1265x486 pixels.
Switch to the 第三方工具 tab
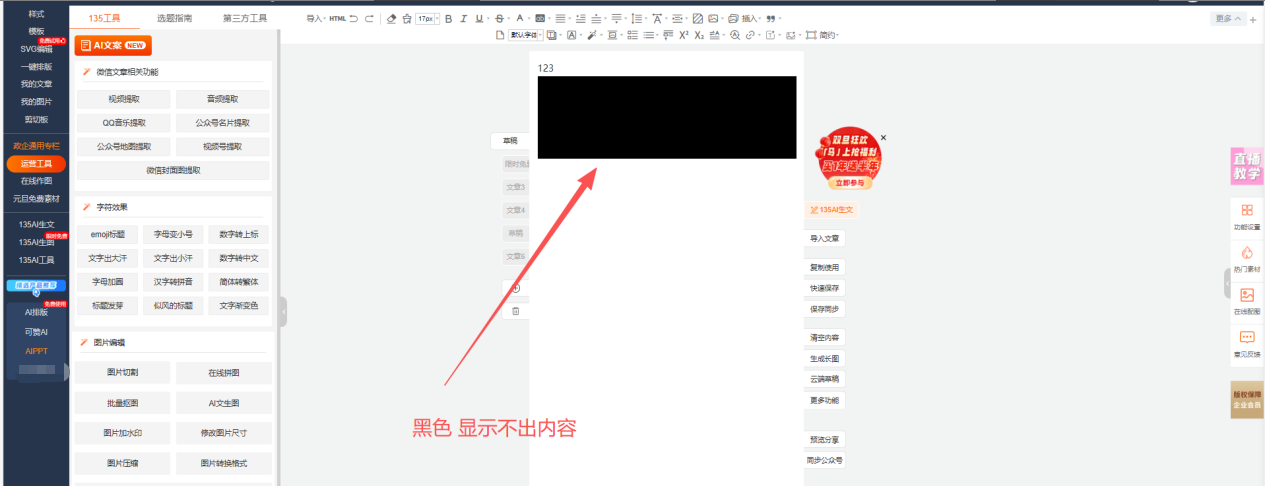pos(245,18)
